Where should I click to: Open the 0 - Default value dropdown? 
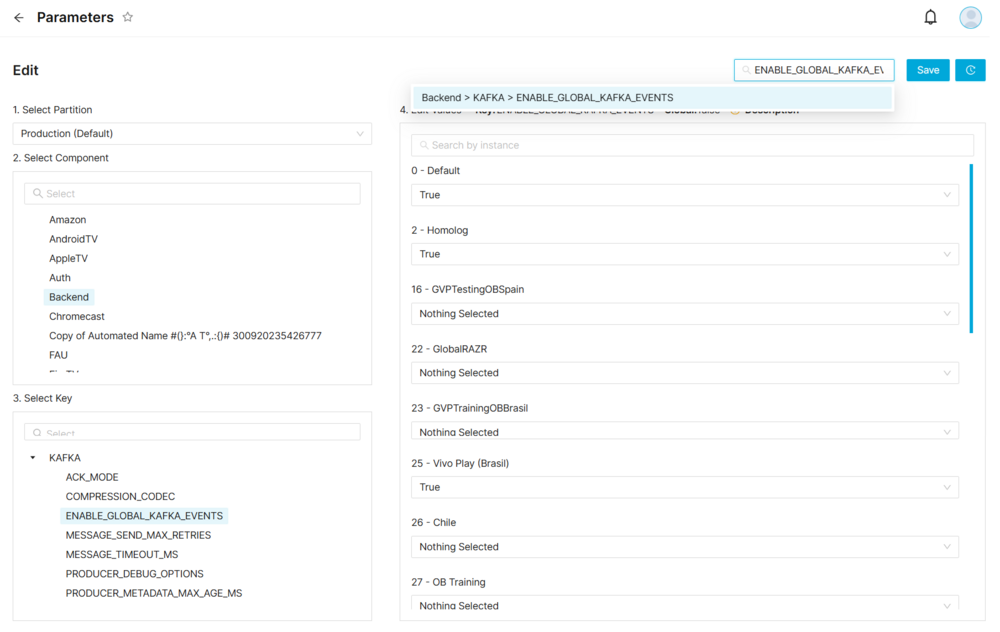tap(684, 195)
